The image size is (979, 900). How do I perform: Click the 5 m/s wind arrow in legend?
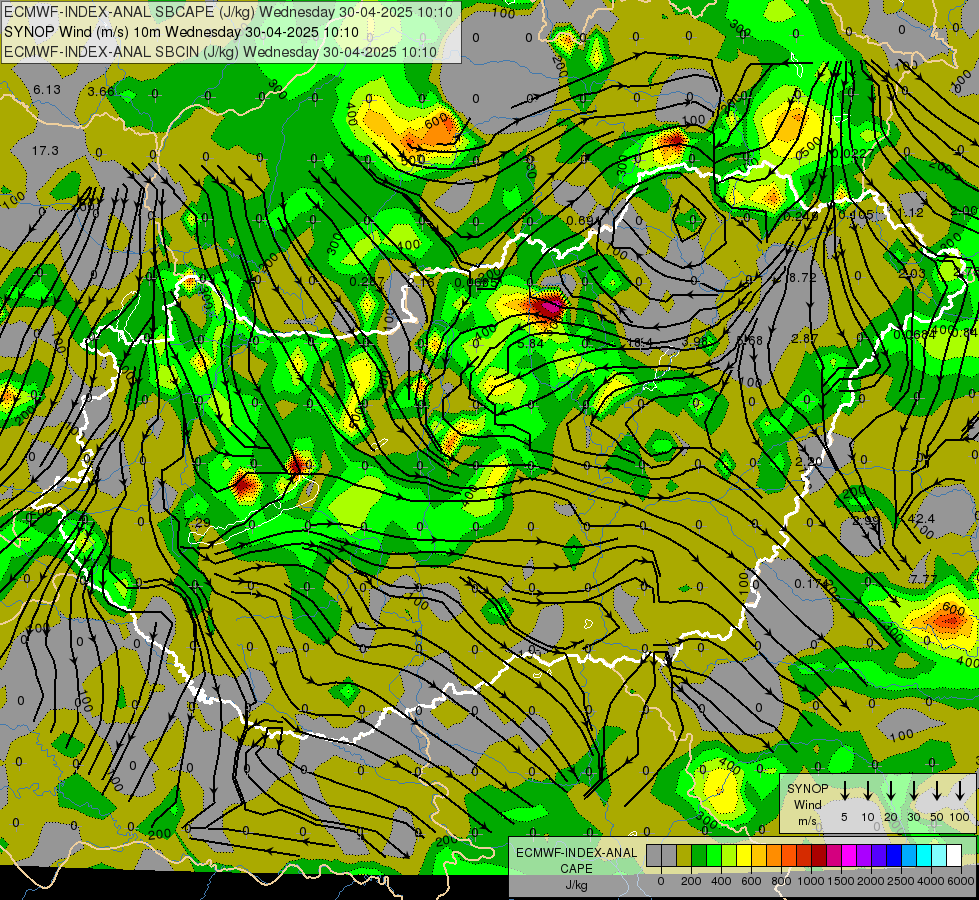coord(844,791)
